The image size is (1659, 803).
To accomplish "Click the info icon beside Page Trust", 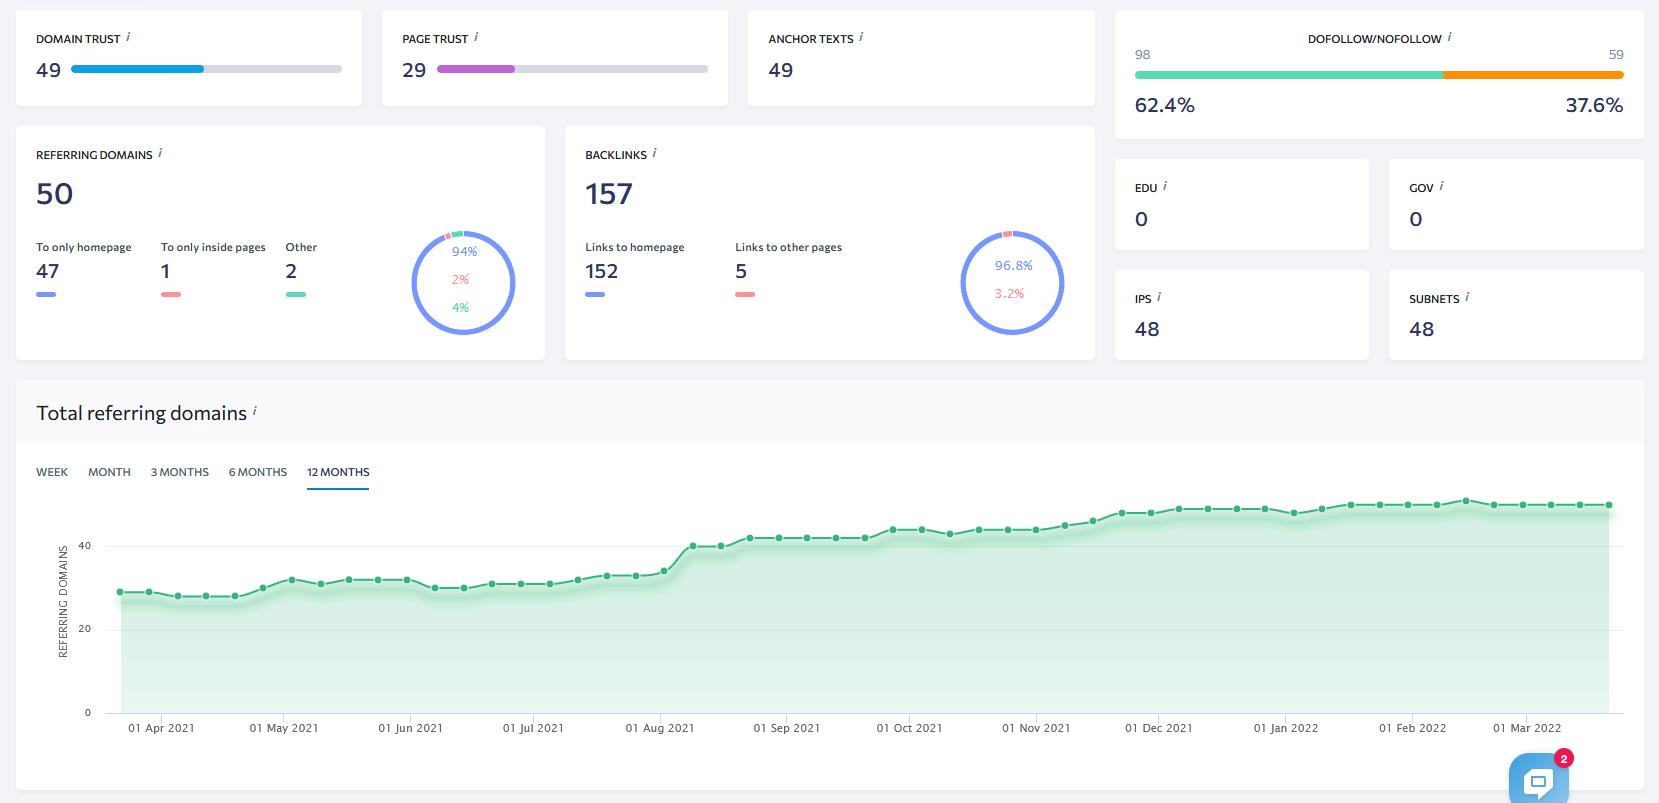I will coord(476,37).
